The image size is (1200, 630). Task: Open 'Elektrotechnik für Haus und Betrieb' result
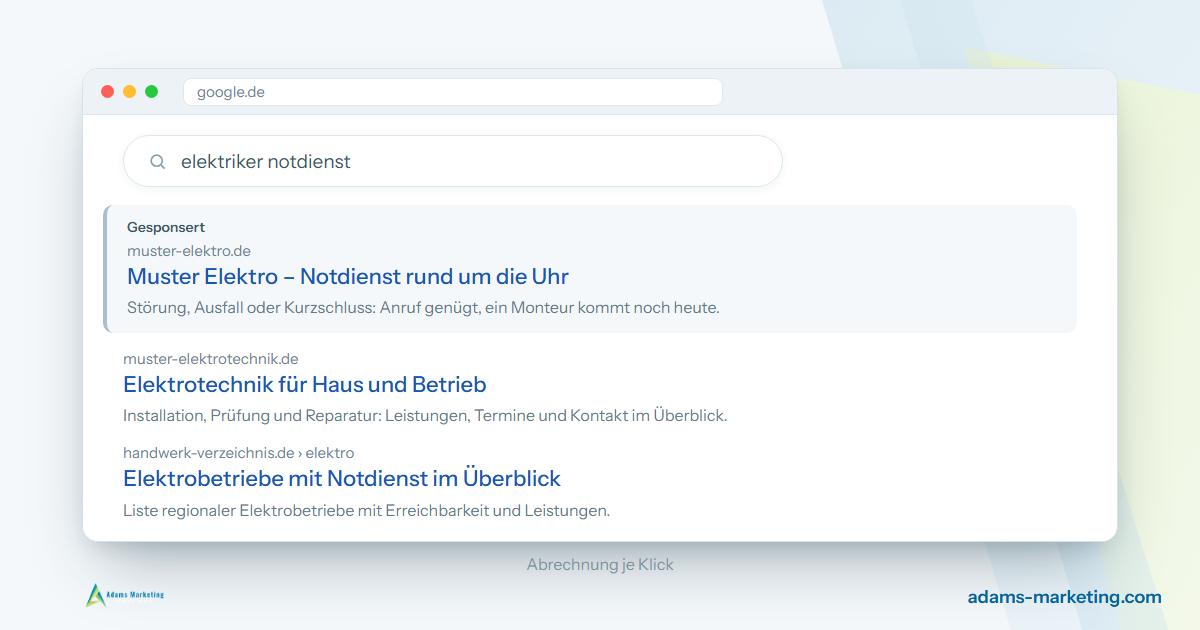click(x=305, y=384)
